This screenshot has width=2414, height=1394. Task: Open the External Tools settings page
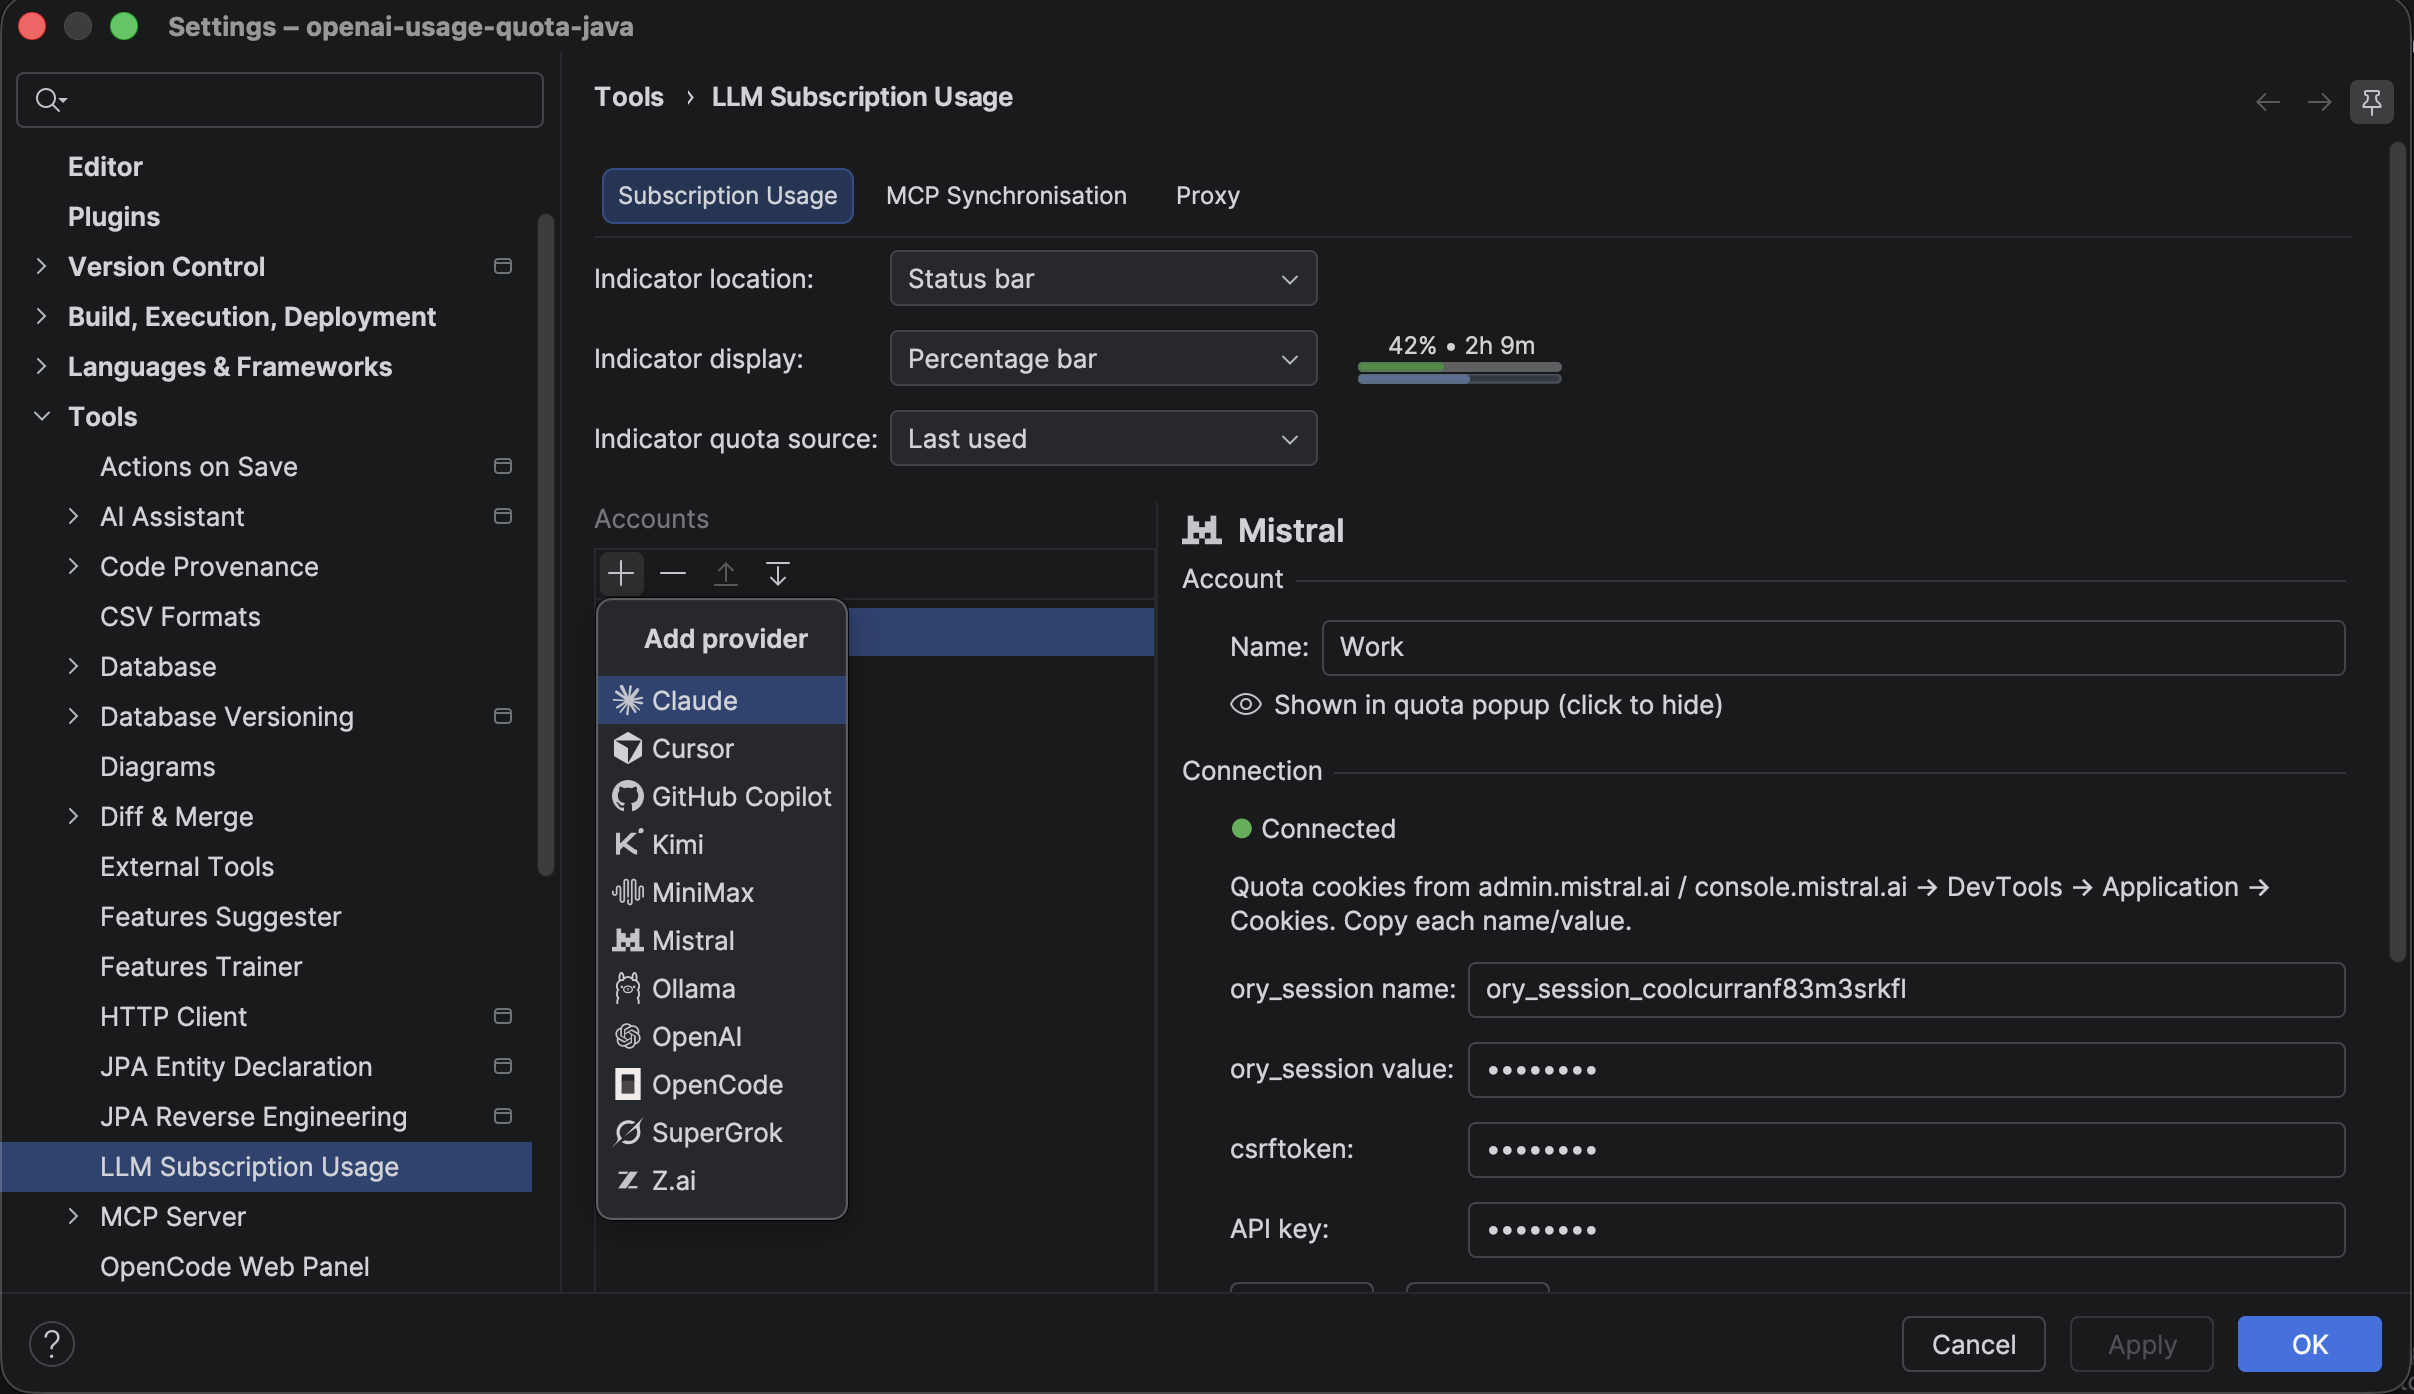(186, 866)
